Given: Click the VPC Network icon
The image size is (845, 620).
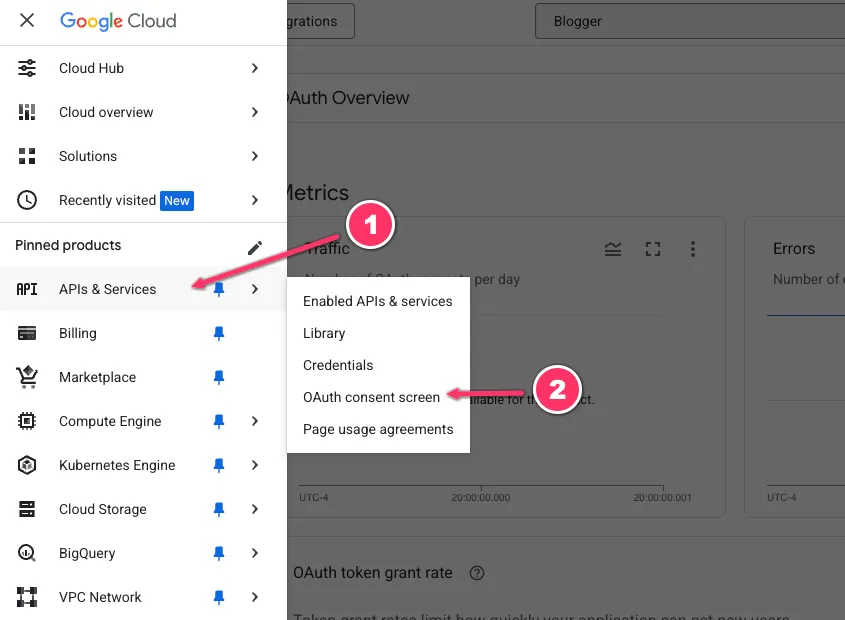Looking at the screenshot, I should tap(27, 597).
